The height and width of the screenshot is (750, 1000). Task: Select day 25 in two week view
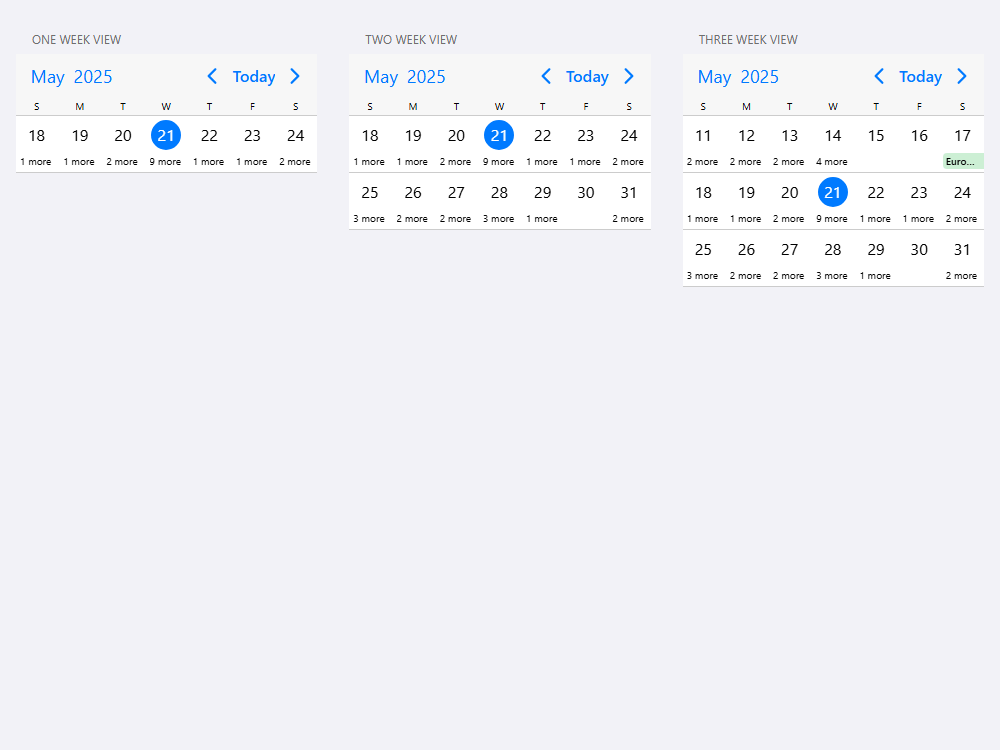[x=370, y=193]
